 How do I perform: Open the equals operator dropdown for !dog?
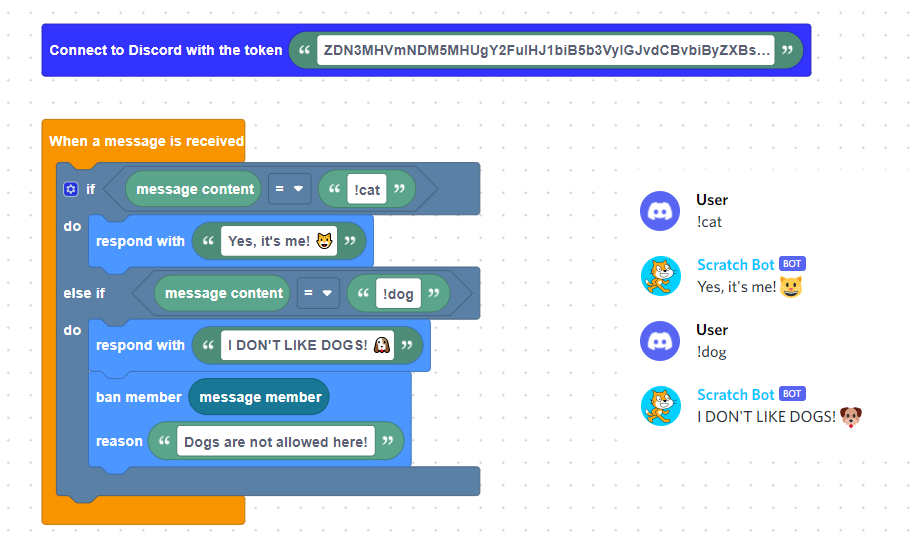pyautogui.click(x=318, y=293)
